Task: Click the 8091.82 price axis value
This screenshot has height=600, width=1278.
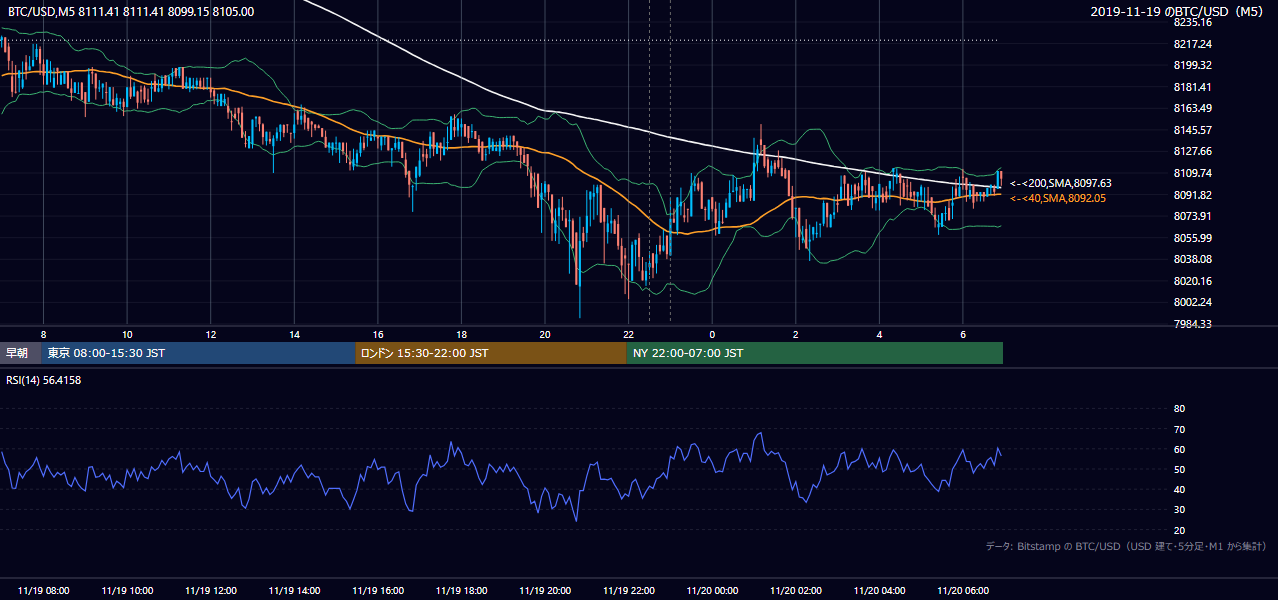Action: (x=1192, y=195)
